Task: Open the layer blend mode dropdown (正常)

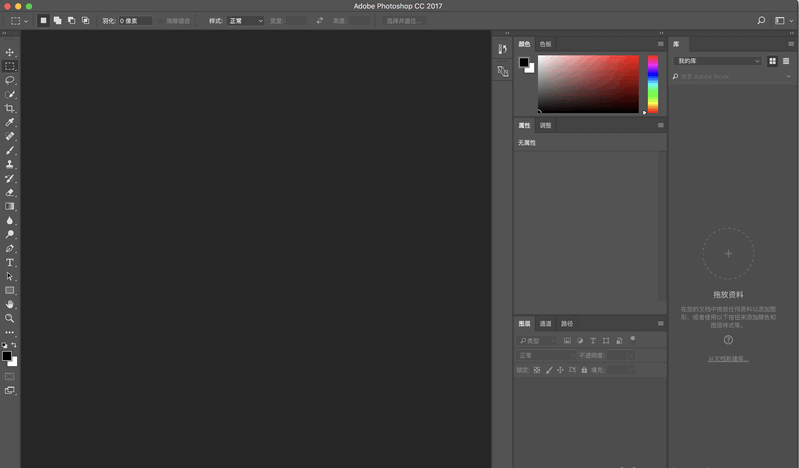Action: (545, 355)
